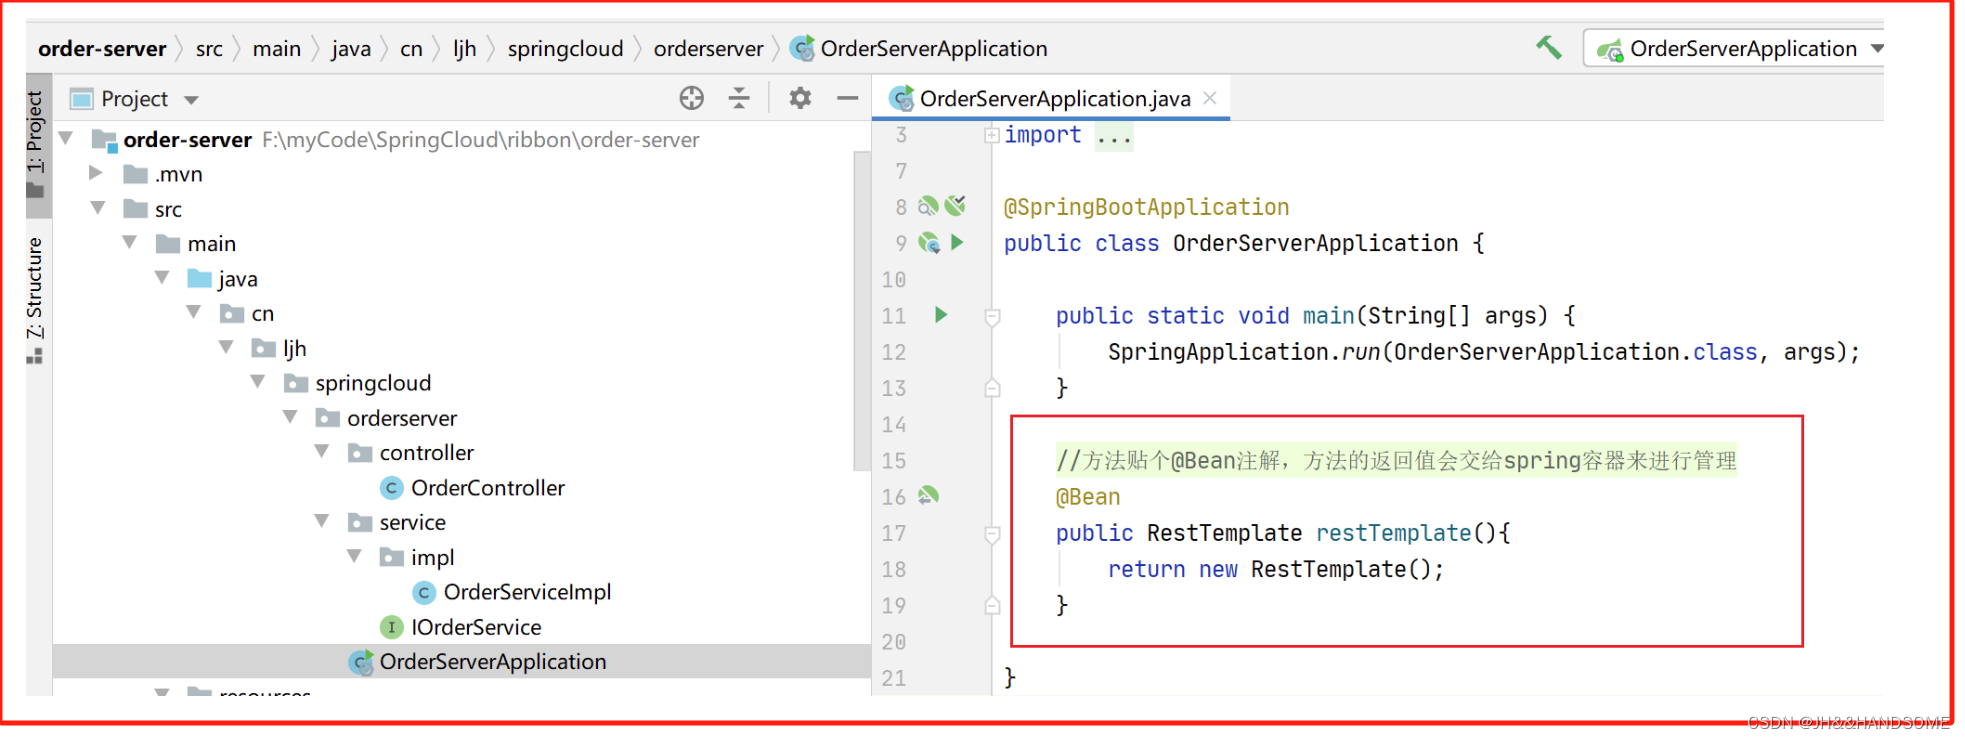Select the OrderController class in tree
This screenshot has height=739, width=1965.
[488, 488]
